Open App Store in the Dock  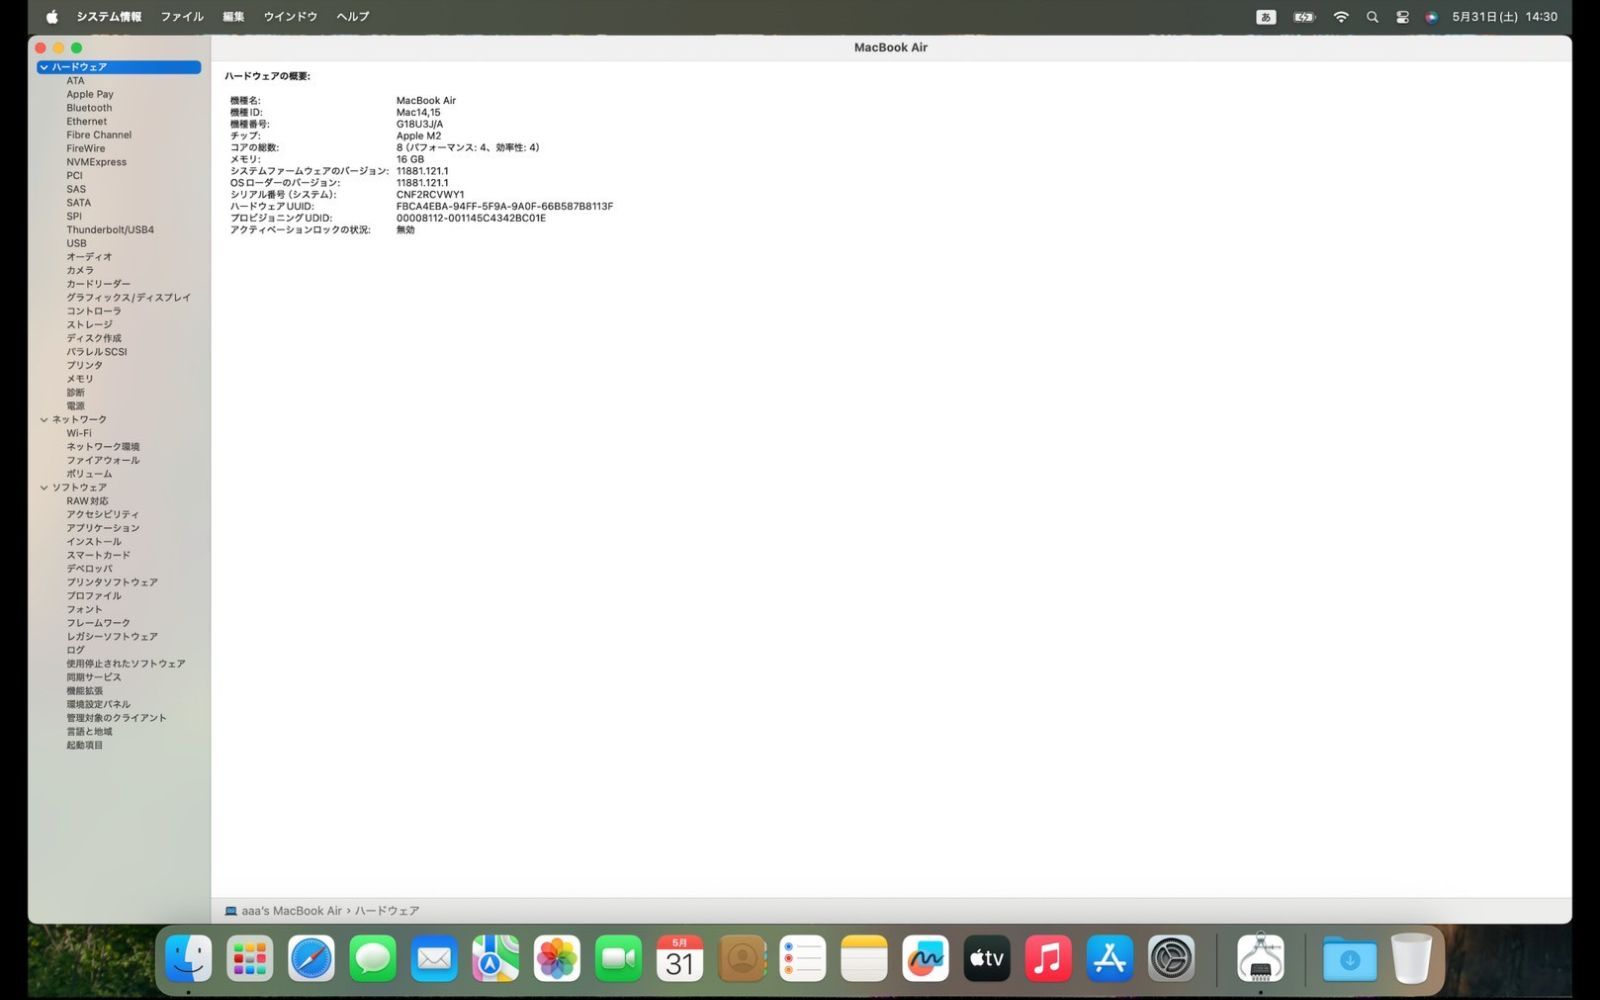pyautogui.click(x=1110, y=959)
